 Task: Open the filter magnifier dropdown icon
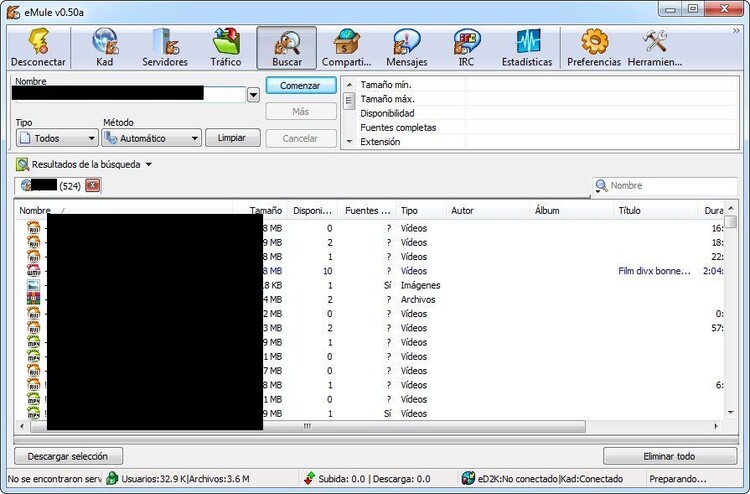coord(601,186)
